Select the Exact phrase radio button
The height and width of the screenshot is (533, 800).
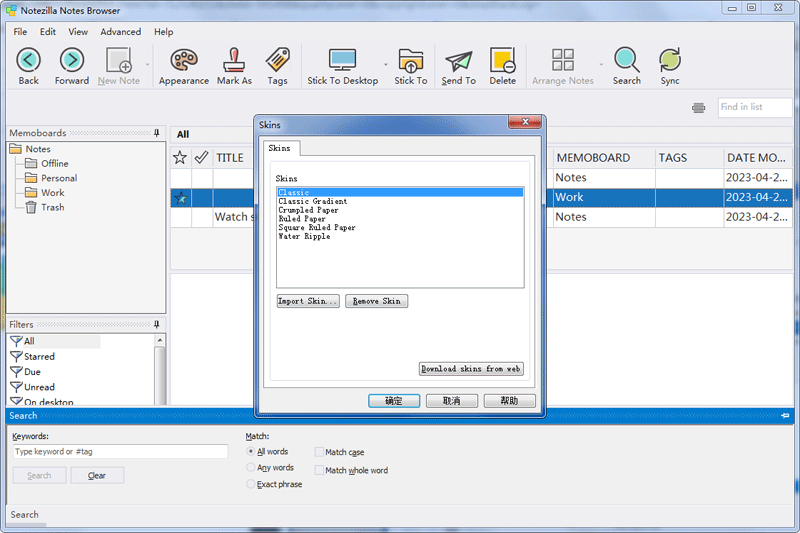pyautogui.click(x=251, y=484)
